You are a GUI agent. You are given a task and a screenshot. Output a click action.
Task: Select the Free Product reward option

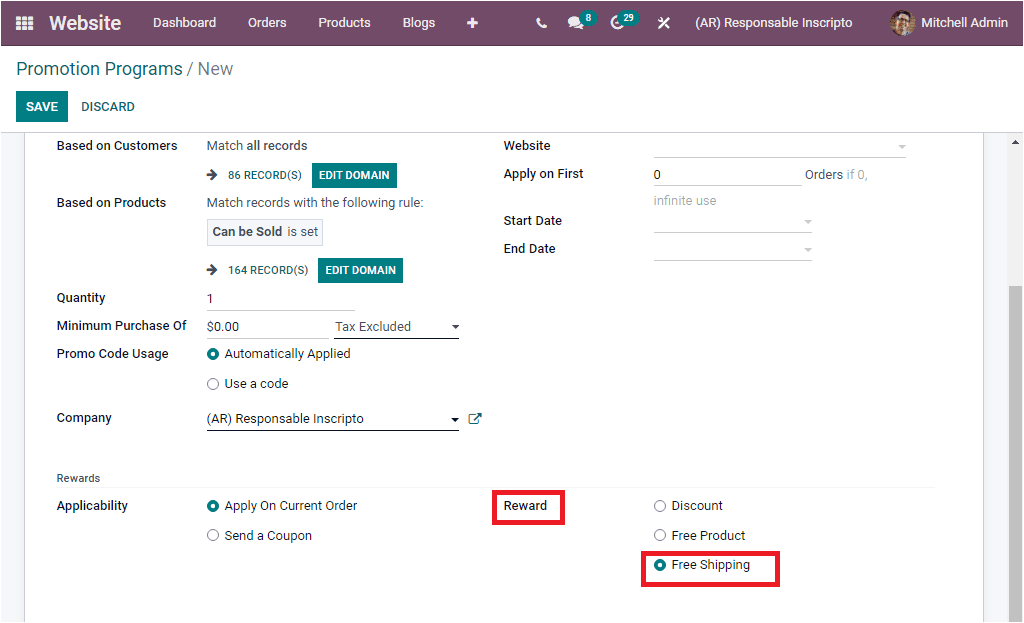click(660, 535)
